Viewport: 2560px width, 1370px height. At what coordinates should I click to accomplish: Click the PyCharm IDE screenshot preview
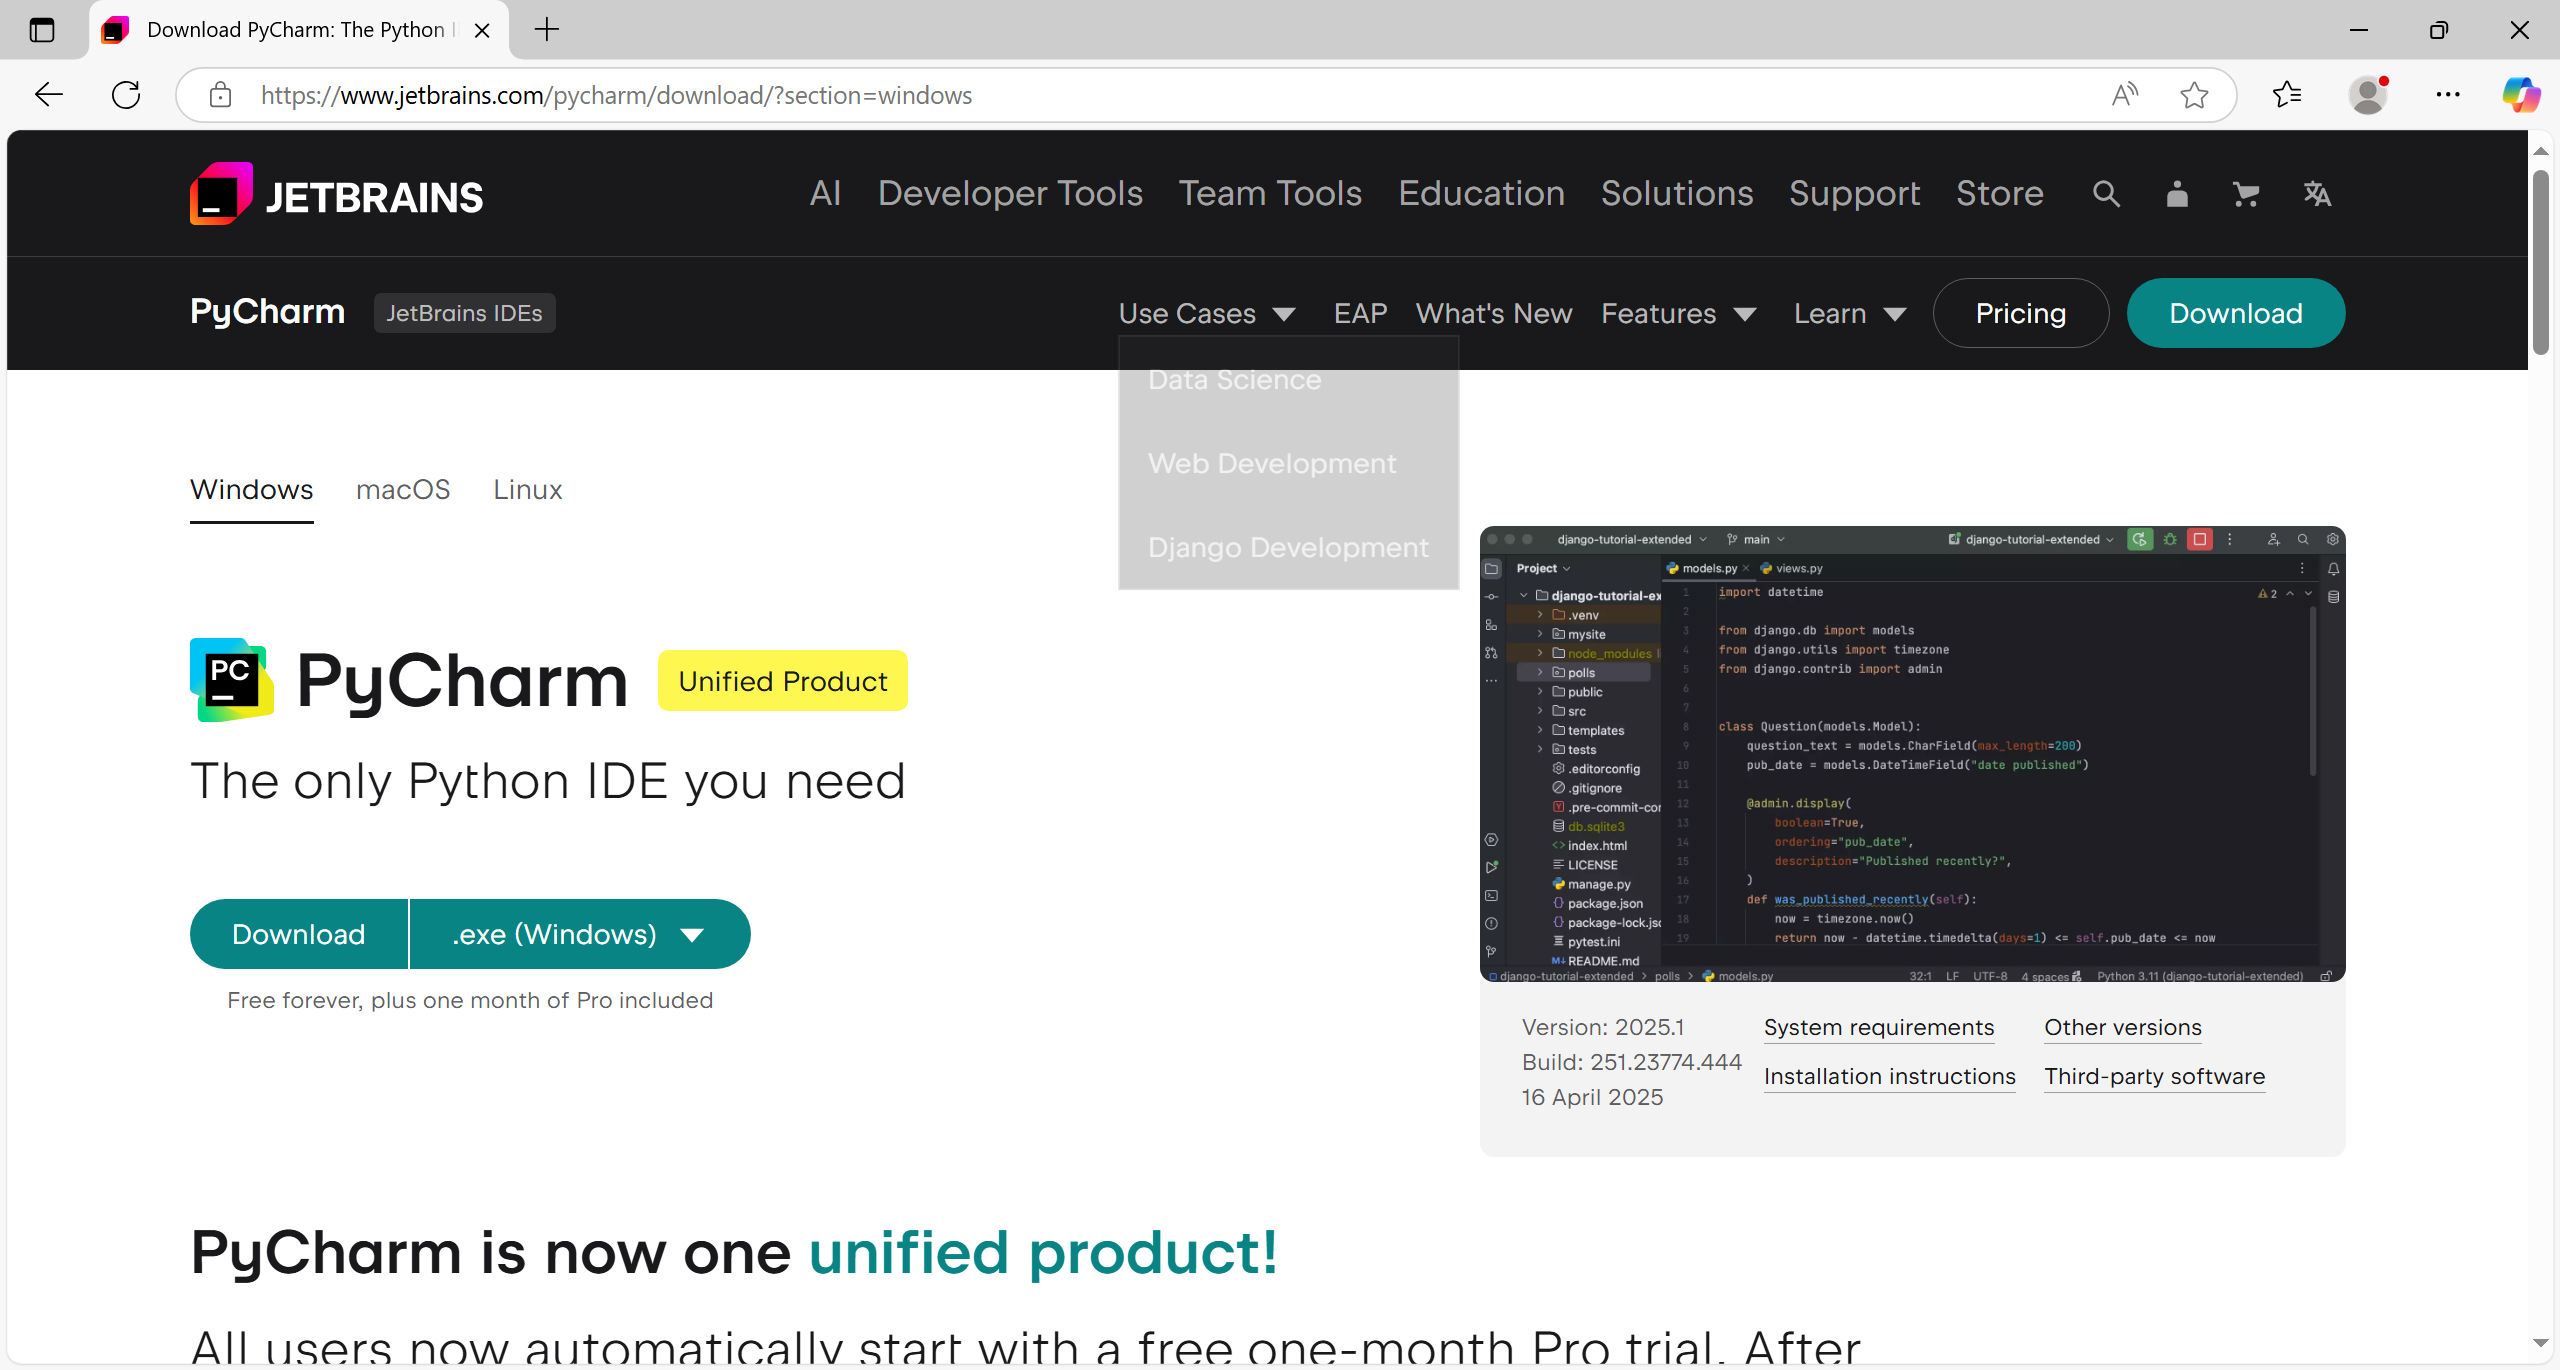click(1912, 754)
